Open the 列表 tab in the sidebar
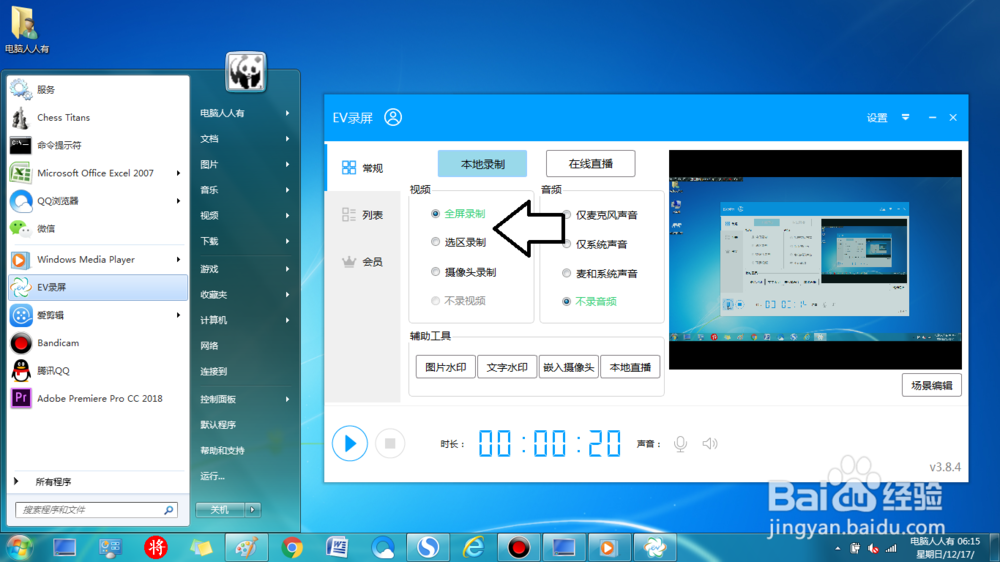Screen dimensions: 1000x562 pyautogui.click(x=363, y=215)
